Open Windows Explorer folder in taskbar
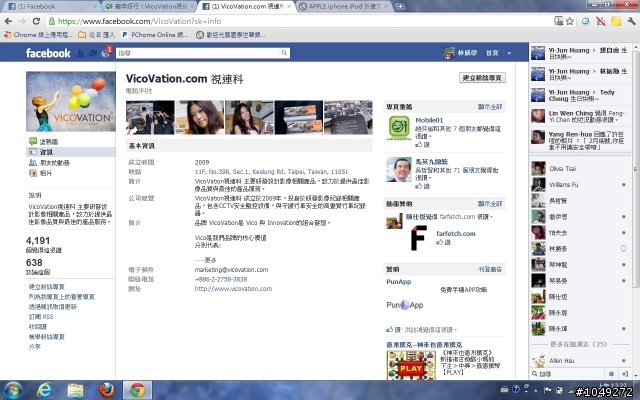 pos(75,390)
